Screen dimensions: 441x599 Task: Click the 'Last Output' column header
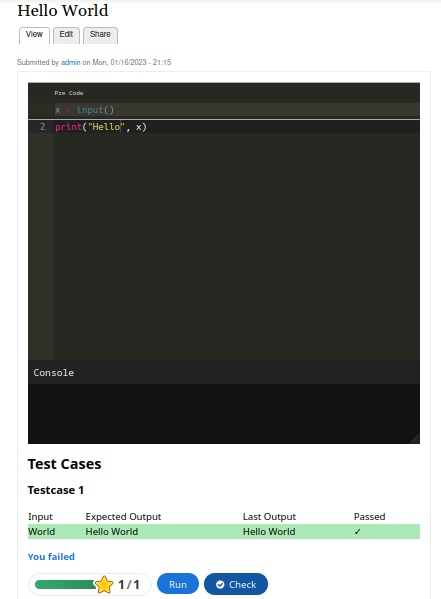(269, 516)
